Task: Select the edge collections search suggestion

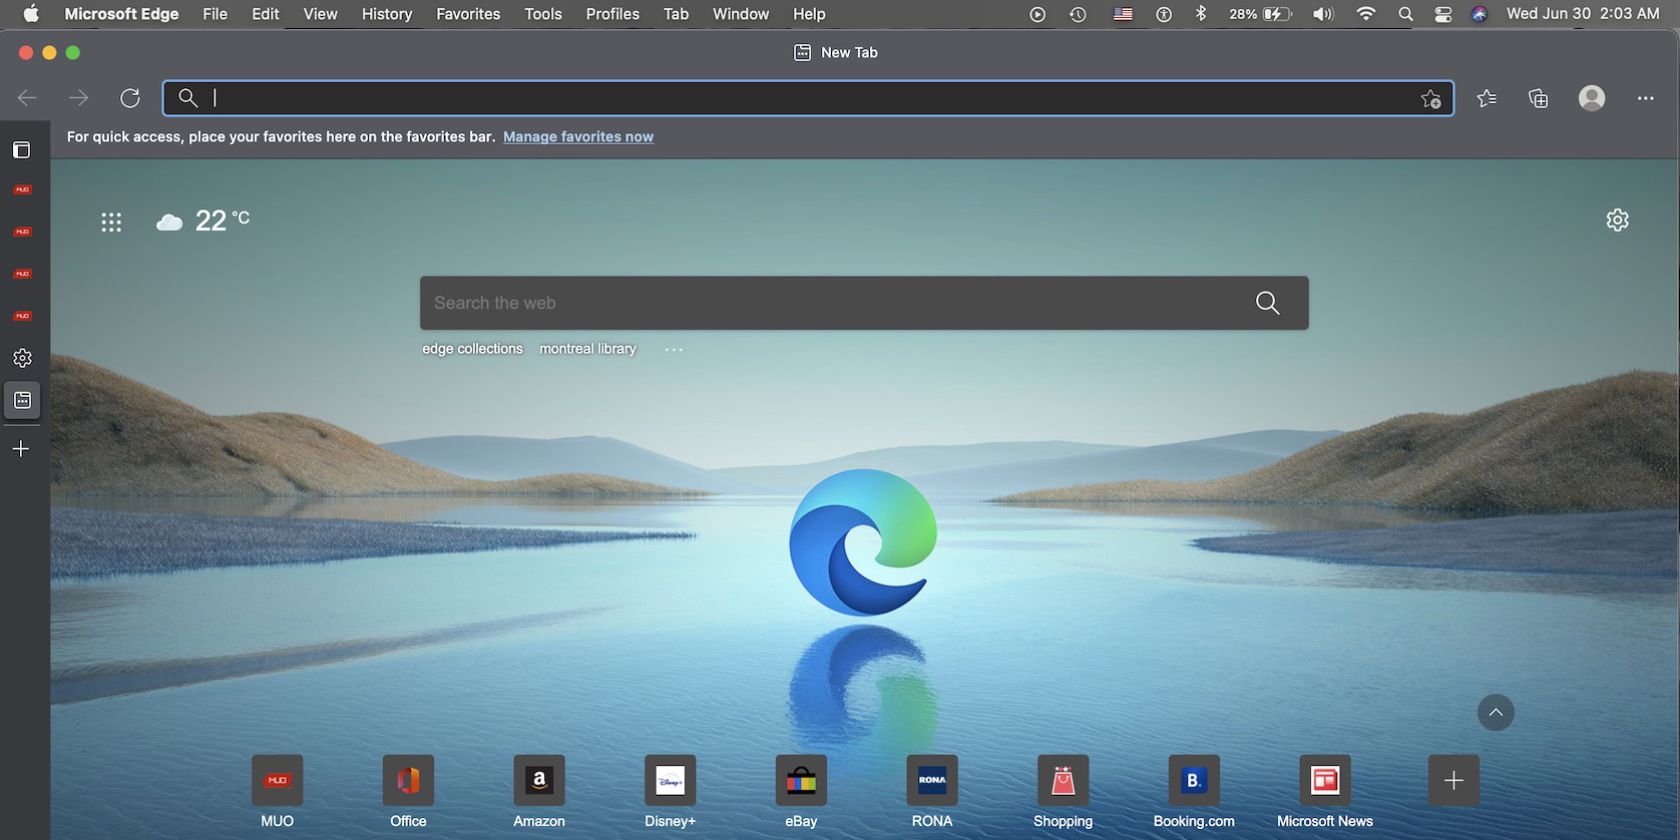Action: click(x=472, y=349)
